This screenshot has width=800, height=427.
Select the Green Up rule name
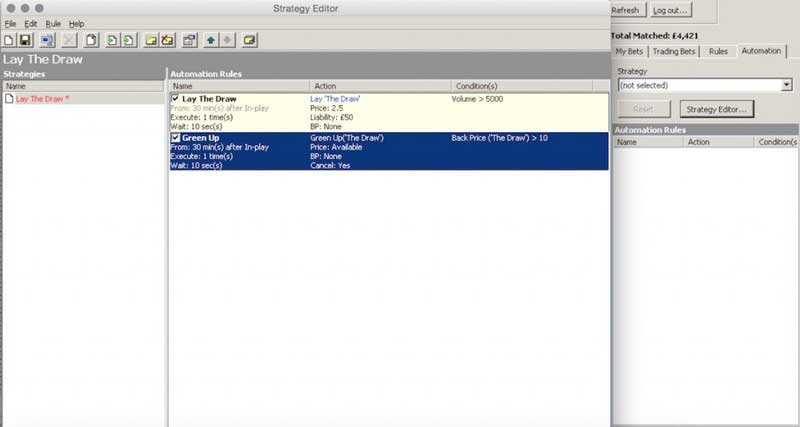click(201, 138)
